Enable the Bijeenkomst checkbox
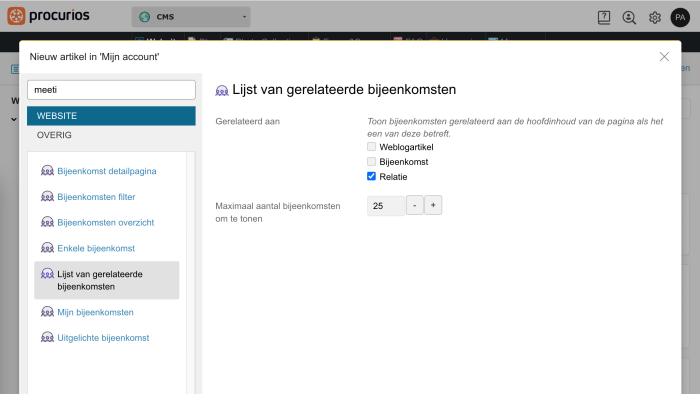 coord(371,161)
